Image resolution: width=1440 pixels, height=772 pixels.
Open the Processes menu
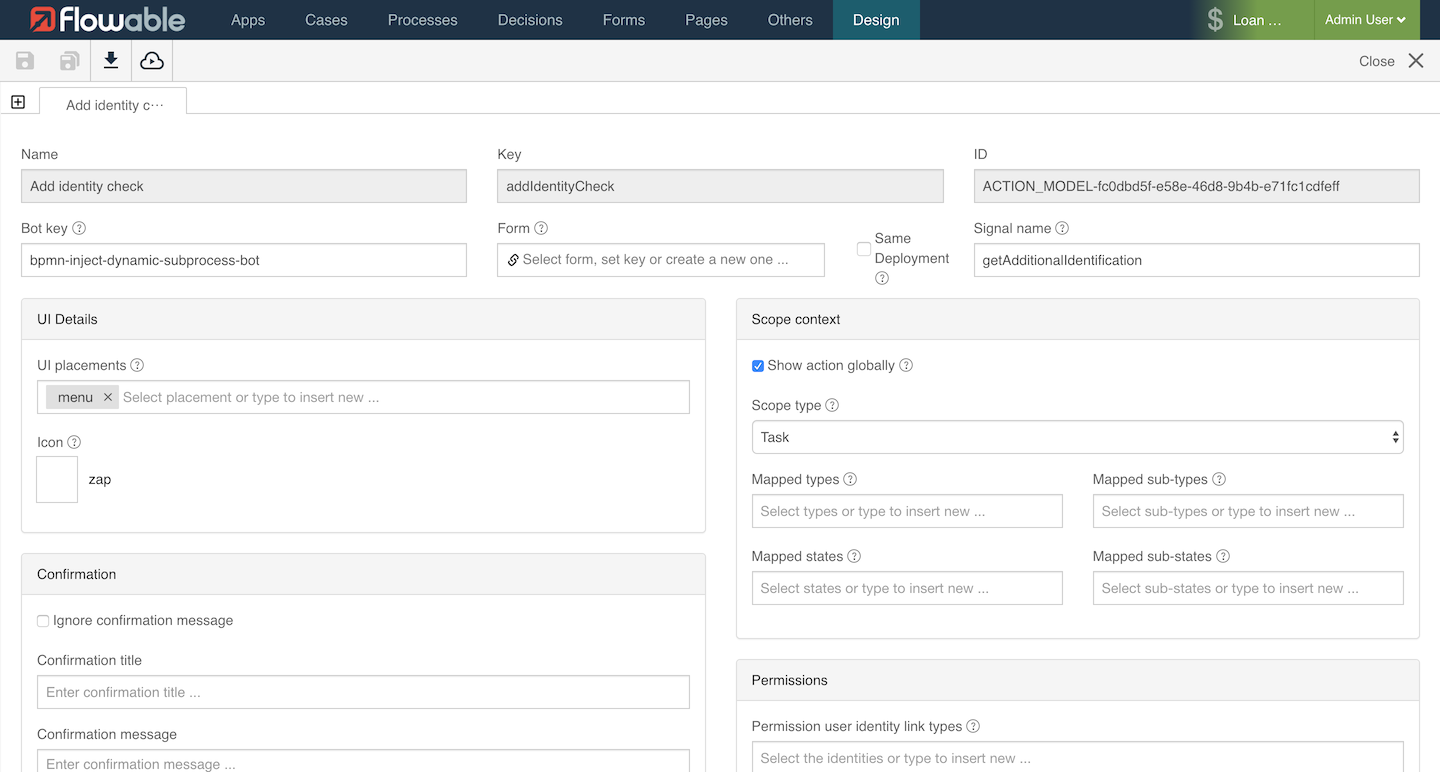(x=422, y=20)
